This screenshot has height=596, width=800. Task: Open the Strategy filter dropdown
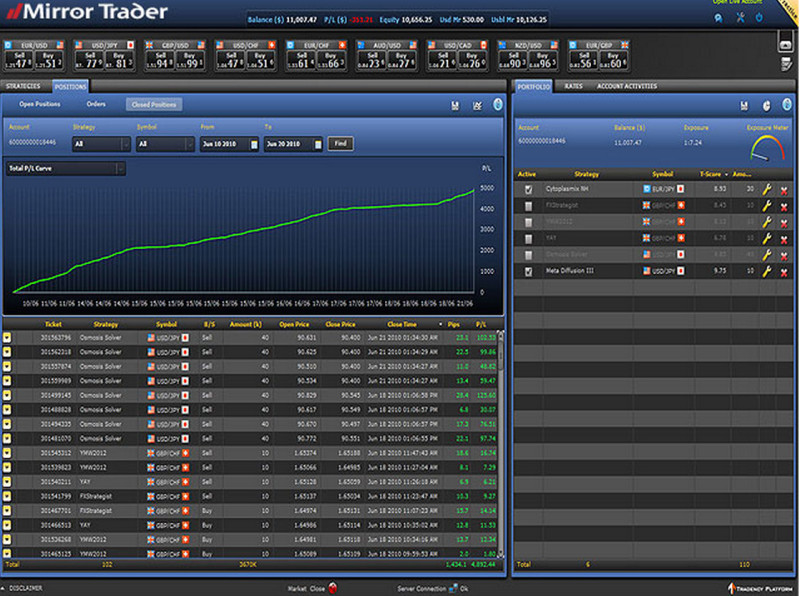[x=125, y=144]
